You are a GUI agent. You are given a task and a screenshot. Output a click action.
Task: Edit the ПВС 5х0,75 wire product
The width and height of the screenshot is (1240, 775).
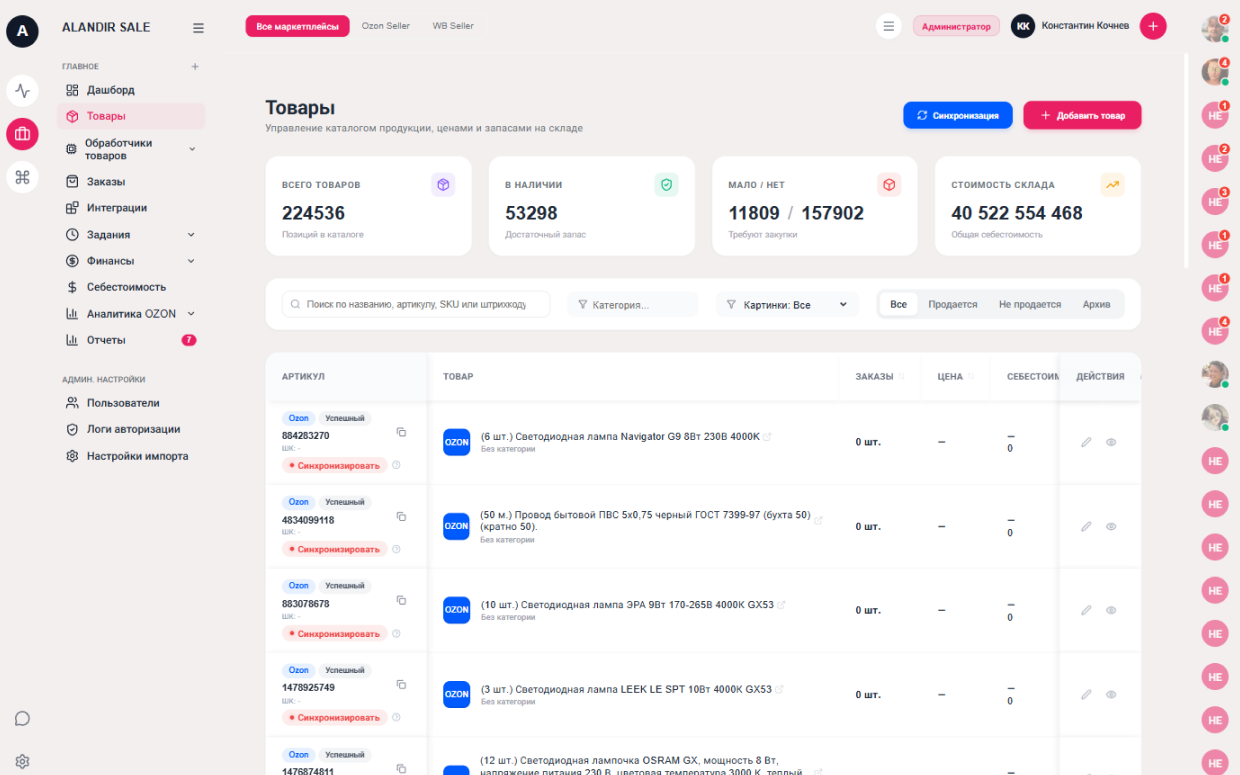(x=1086, y=526)
